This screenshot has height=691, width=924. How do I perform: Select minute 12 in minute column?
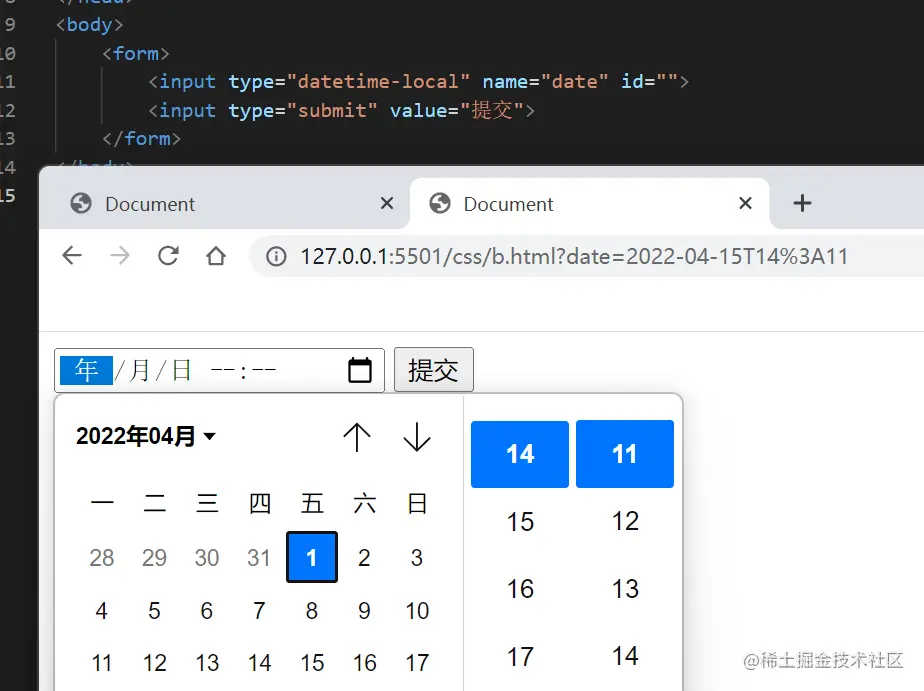pyautogui.click(x=625, y=521)
